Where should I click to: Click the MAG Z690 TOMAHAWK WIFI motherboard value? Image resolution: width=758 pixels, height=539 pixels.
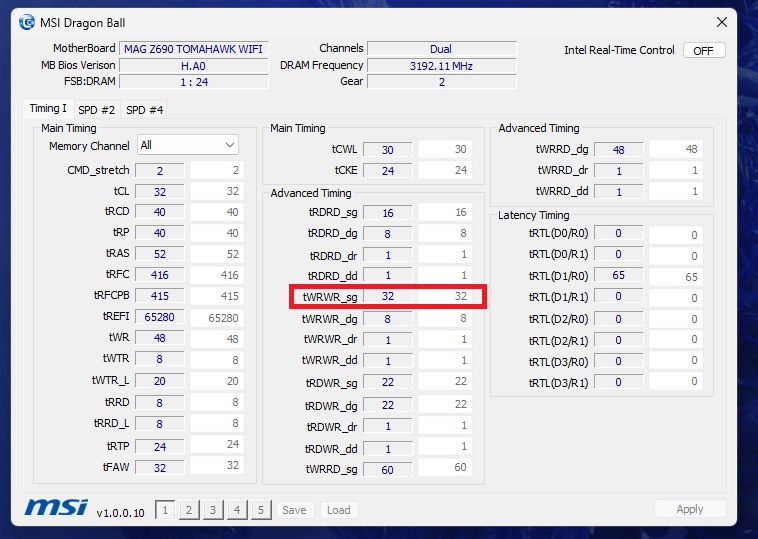coord(193,49)
